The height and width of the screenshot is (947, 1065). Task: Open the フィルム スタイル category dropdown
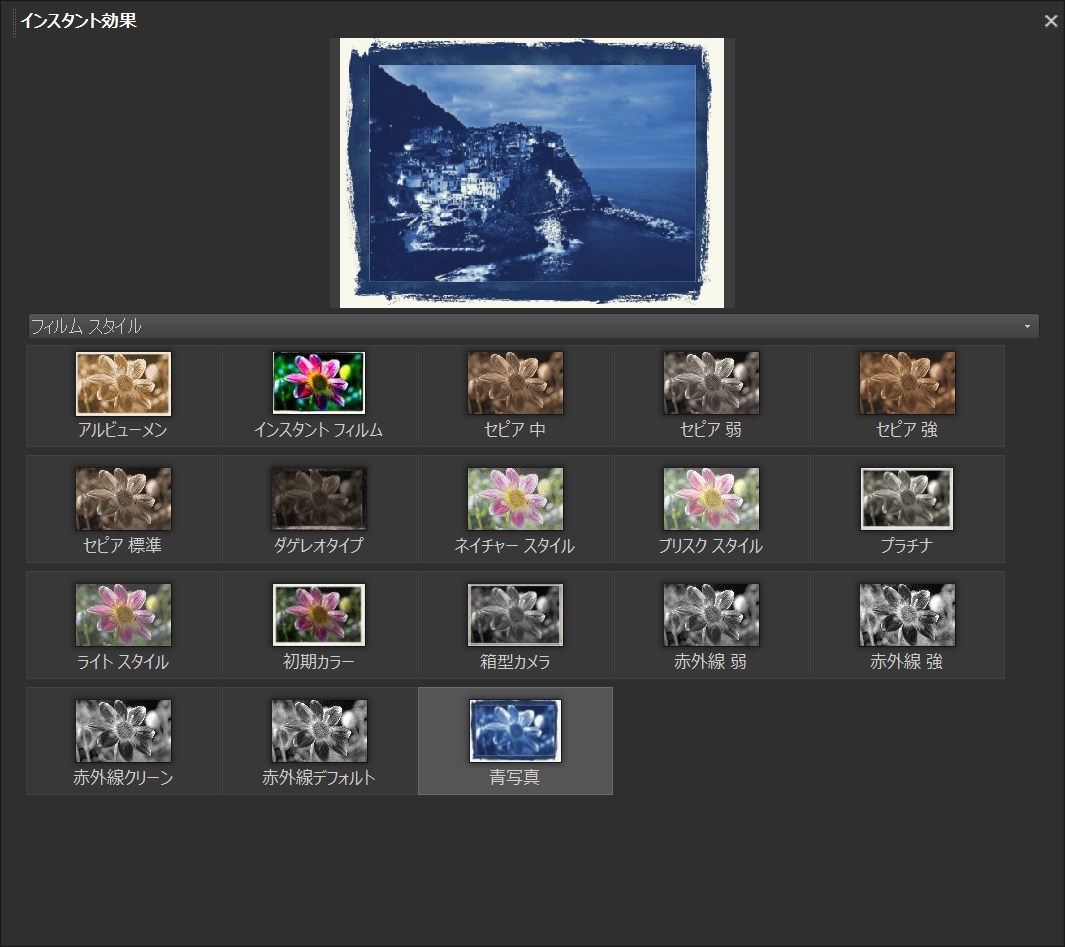click(x=533, y=326)
